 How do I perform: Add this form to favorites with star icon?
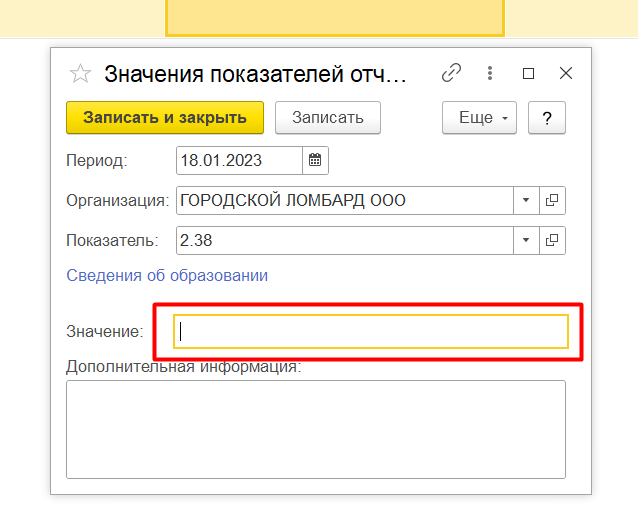(80, 74)
